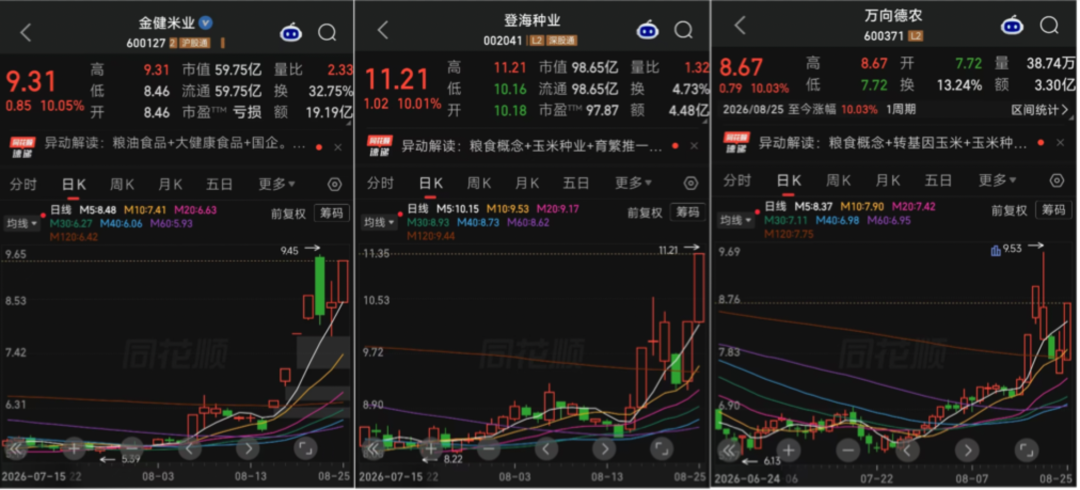Viewport: 1080px width, 490px height.
Task: Dismiss the 转基因玉米 news banner in 万向德农
Action: pyautogui.click(x=1060, y=143)
